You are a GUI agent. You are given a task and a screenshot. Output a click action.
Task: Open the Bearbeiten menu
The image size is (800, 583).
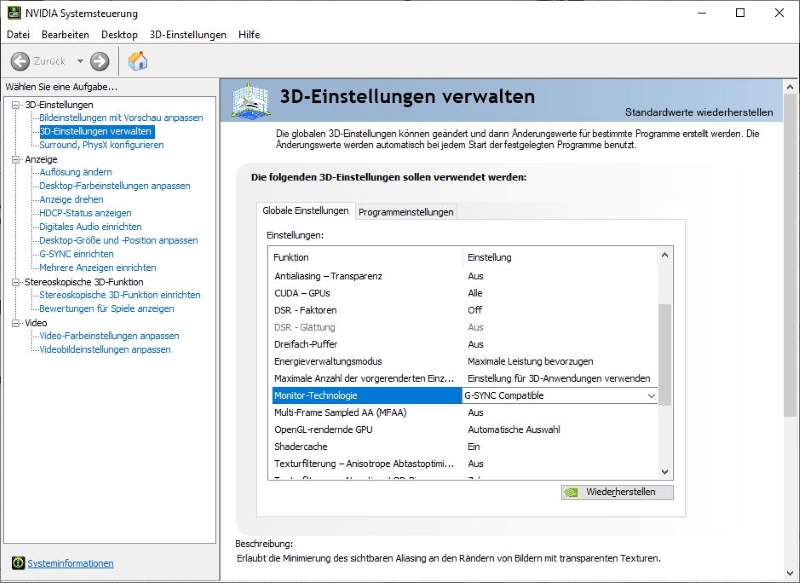click(x=65, y=35)
